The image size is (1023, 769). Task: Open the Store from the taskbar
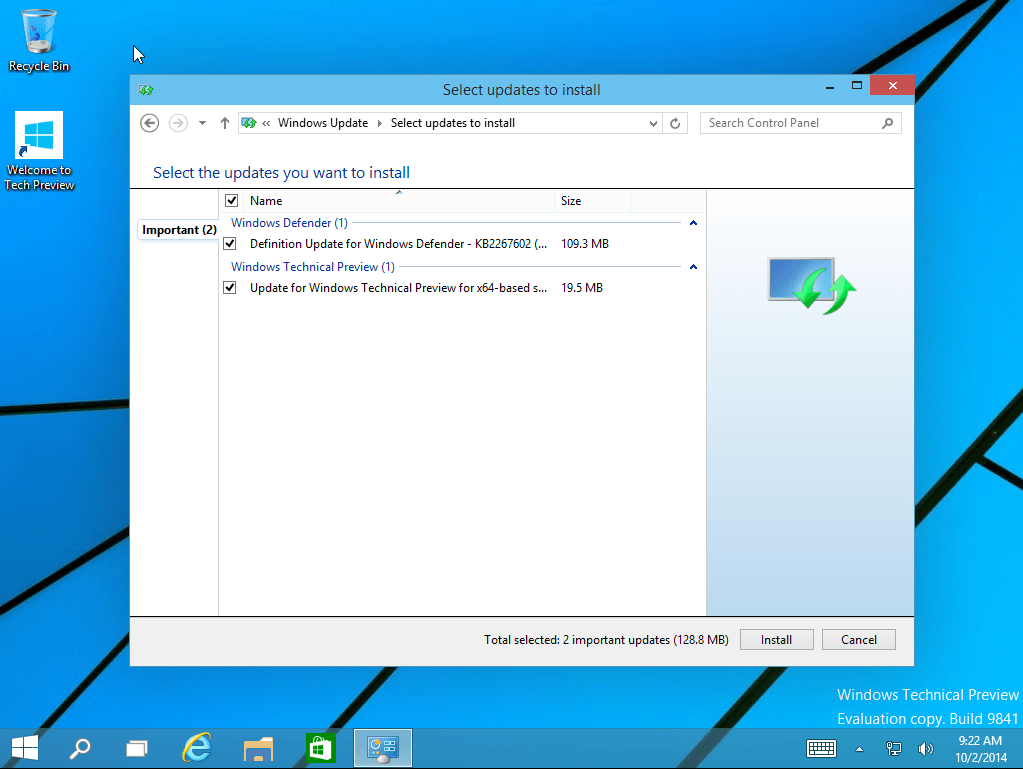320,748
